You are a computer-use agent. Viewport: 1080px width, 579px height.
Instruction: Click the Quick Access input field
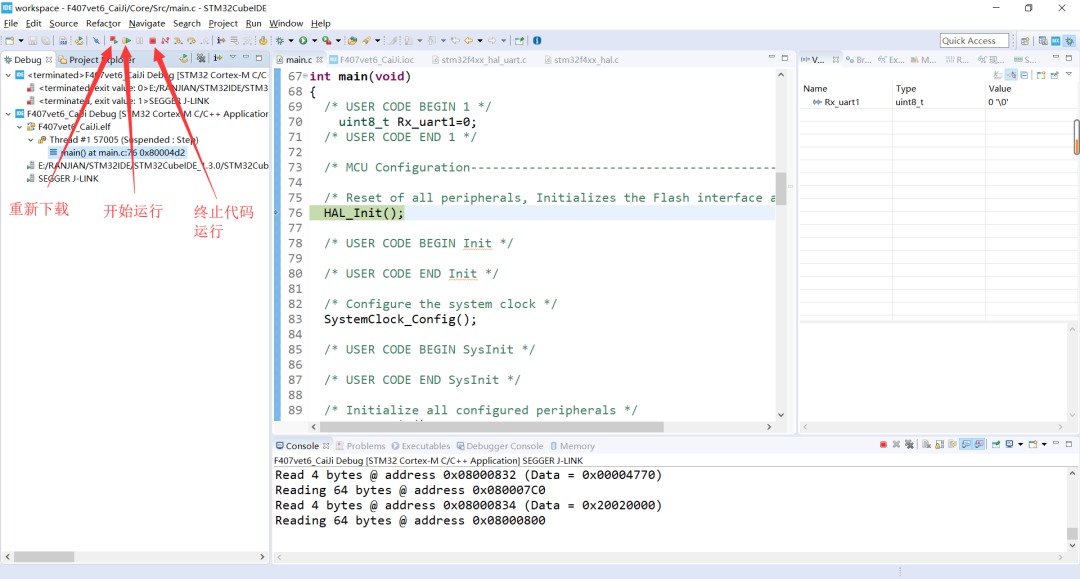[x=974, y=41]
